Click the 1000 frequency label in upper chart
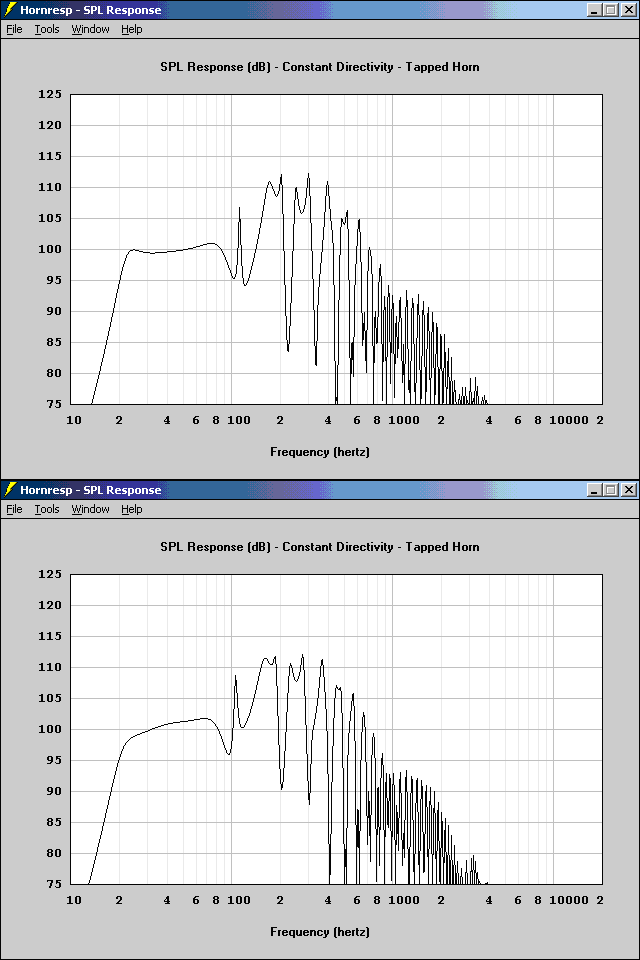 404,421
